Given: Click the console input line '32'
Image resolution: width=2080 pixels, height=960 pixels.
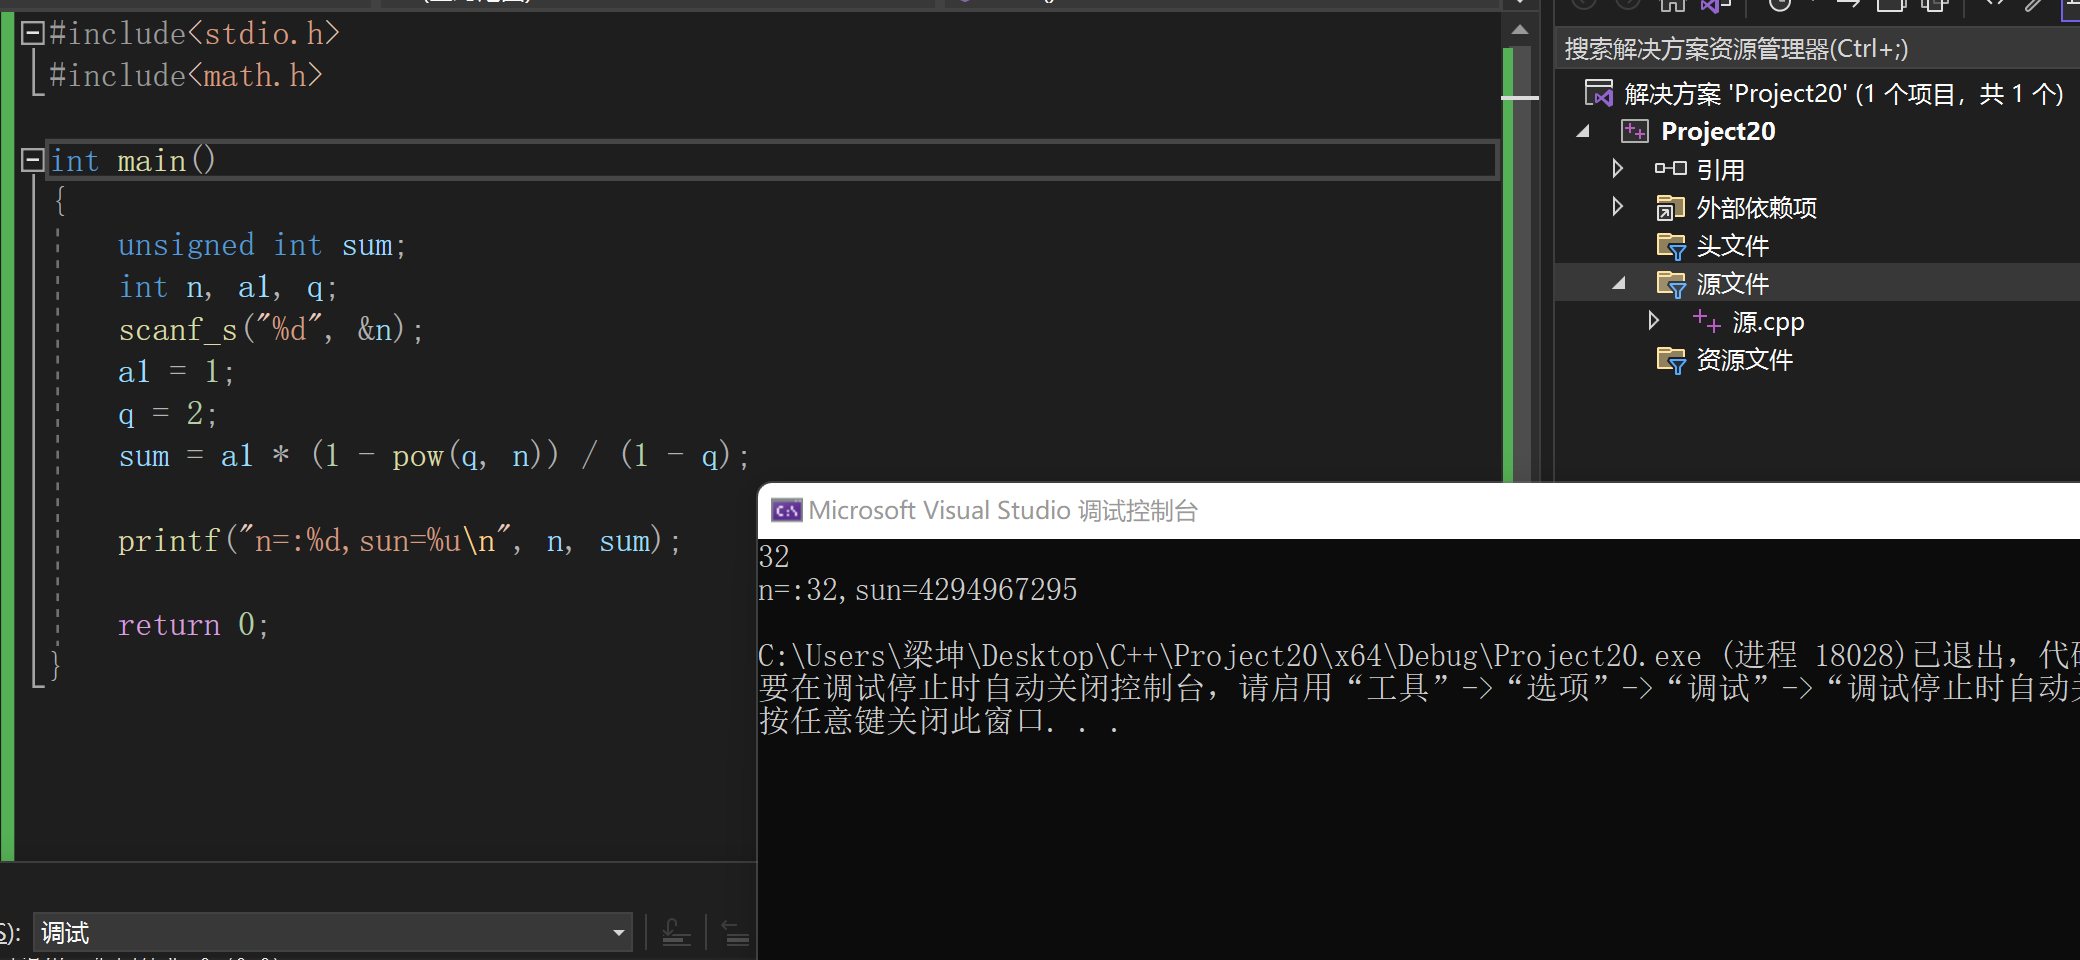Looking at the screenshot, I should (x=774, y=556).
